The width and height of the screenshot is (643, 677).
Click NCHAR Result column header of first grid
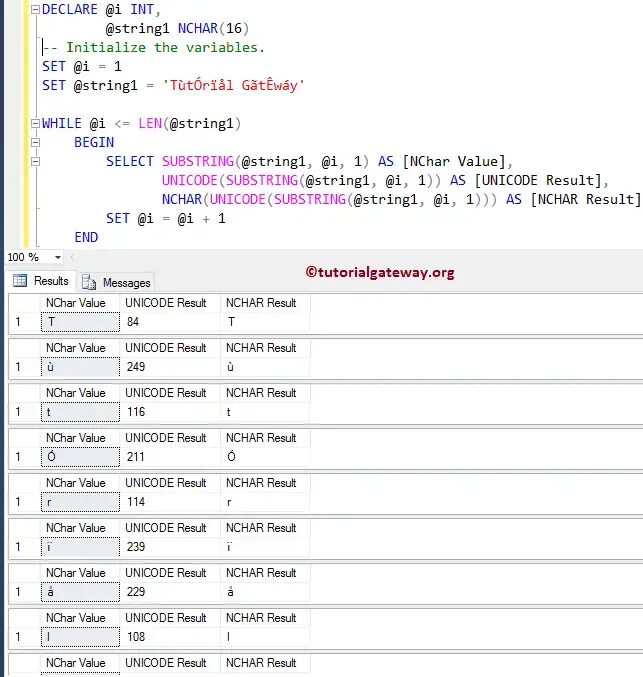tap(265, 303)
